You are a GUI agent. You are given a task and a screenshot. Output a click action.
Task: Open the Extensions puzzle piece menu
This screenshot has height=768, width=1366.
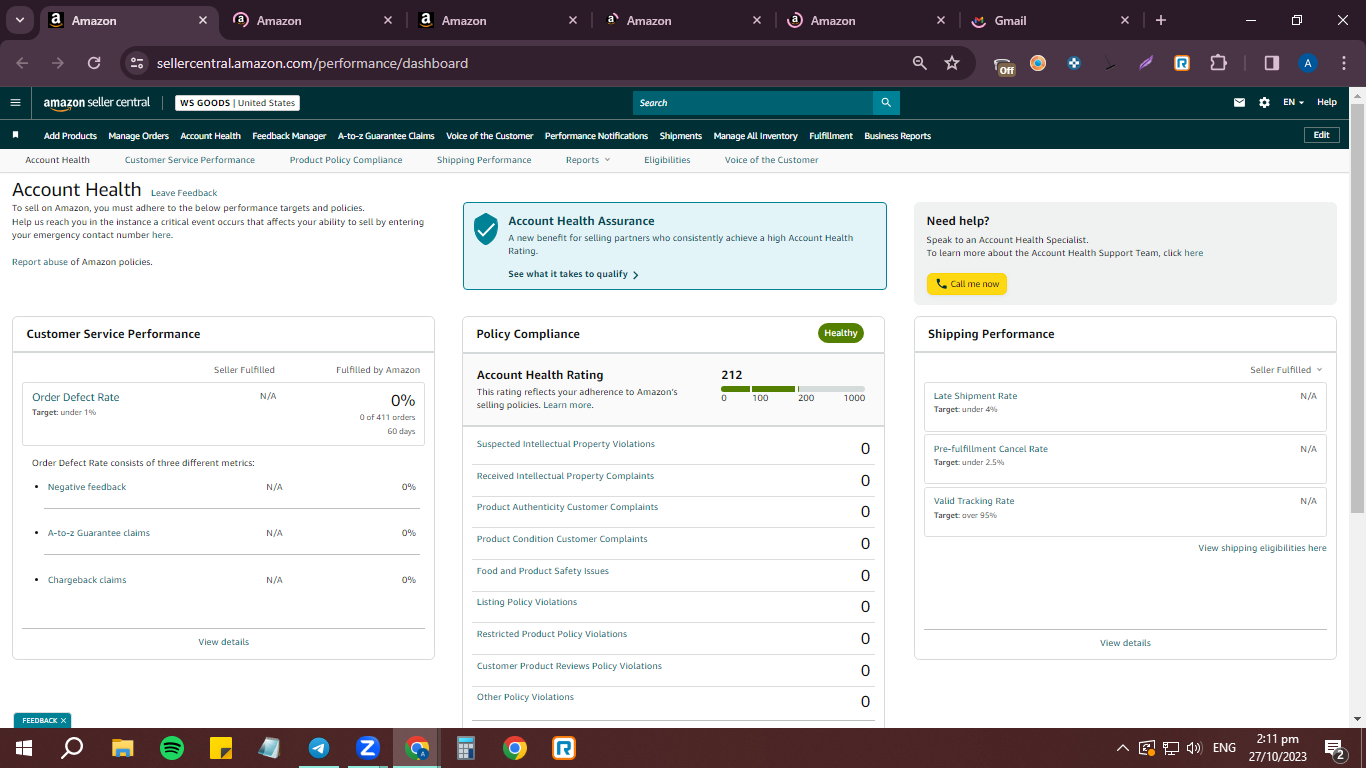click(x=1218, y=63)
